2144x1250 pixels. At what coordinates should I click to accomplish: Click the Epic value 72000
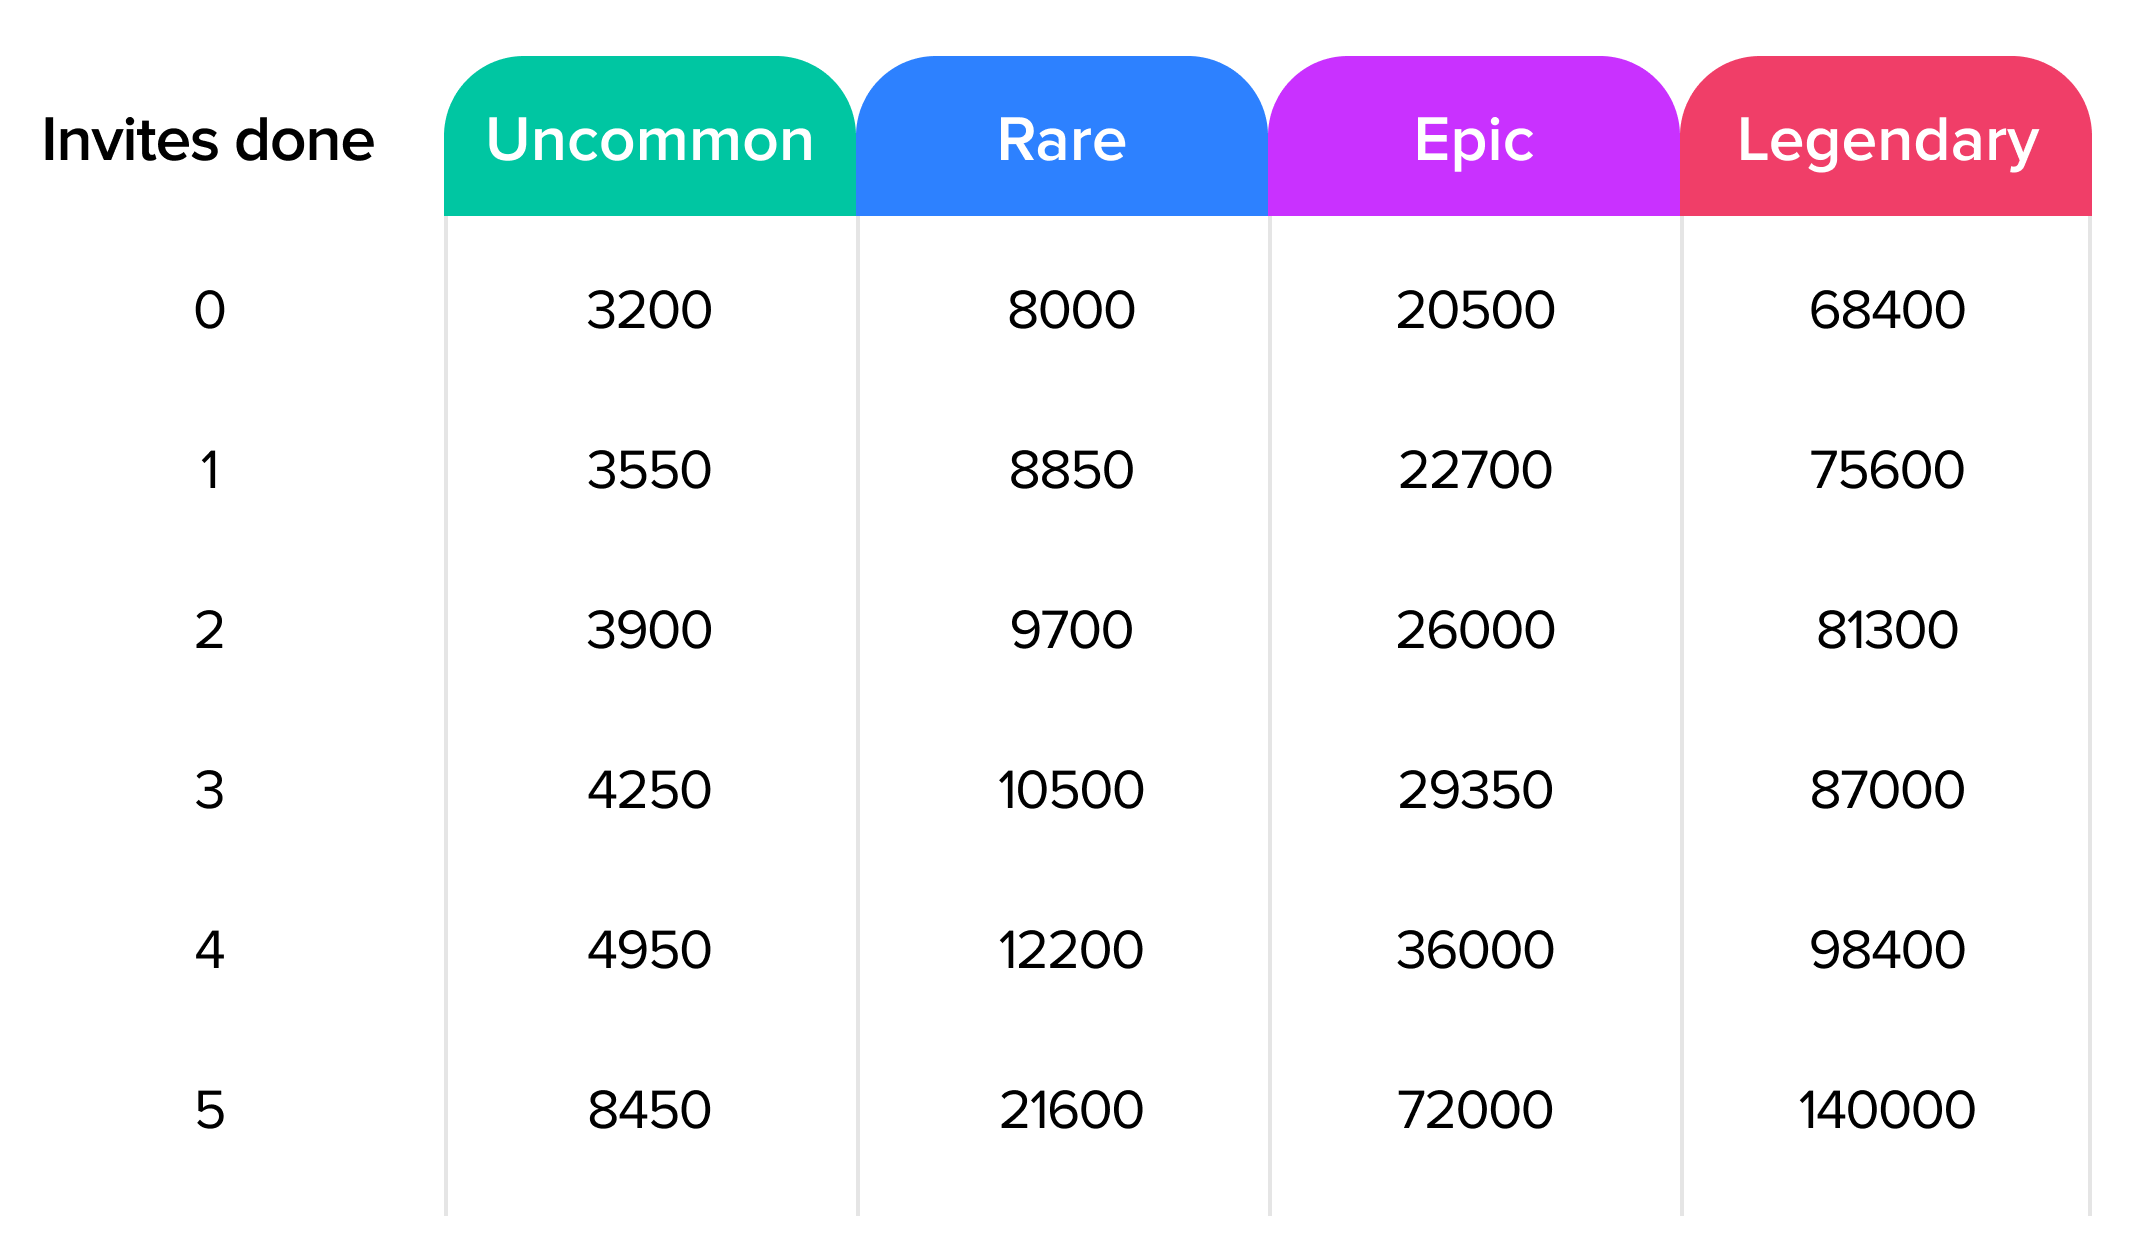[1475, 1110]
